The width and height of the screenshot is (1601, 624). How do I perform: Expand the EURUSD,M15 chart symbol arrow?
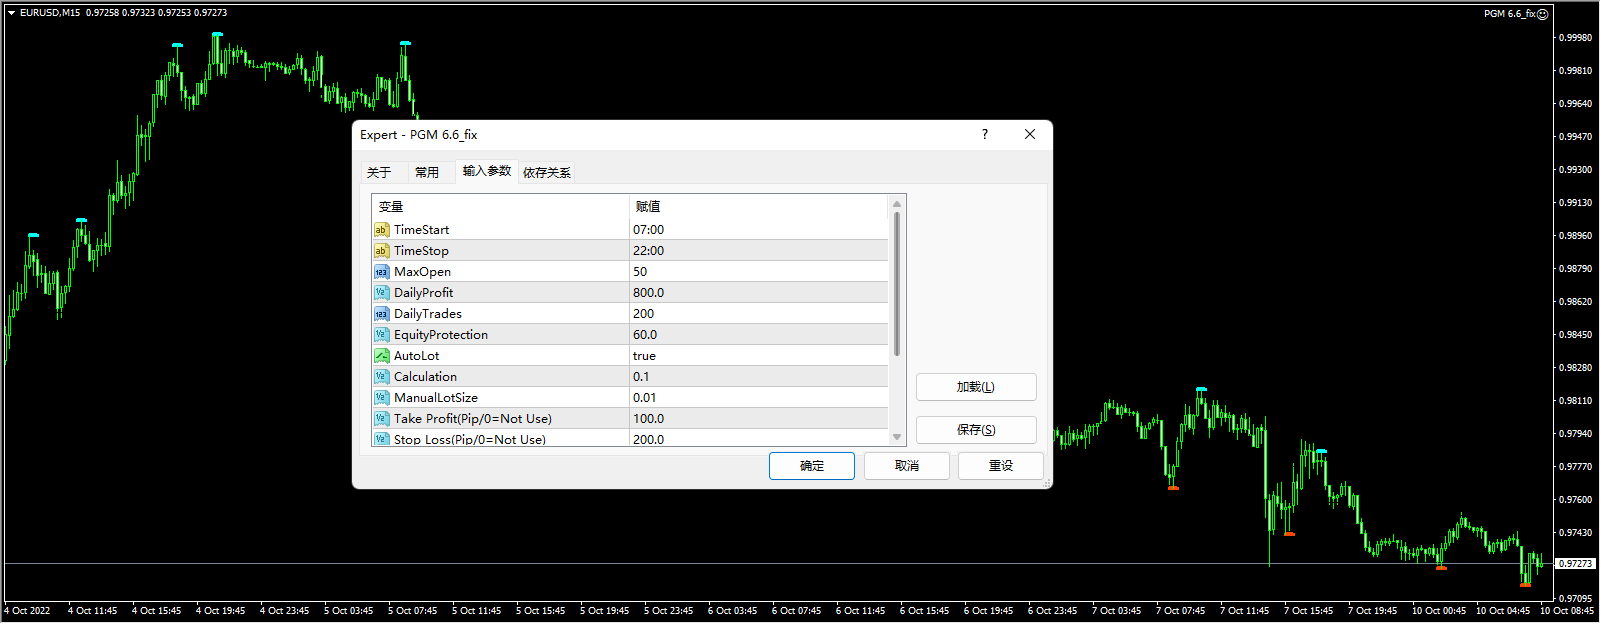(11, 13)
